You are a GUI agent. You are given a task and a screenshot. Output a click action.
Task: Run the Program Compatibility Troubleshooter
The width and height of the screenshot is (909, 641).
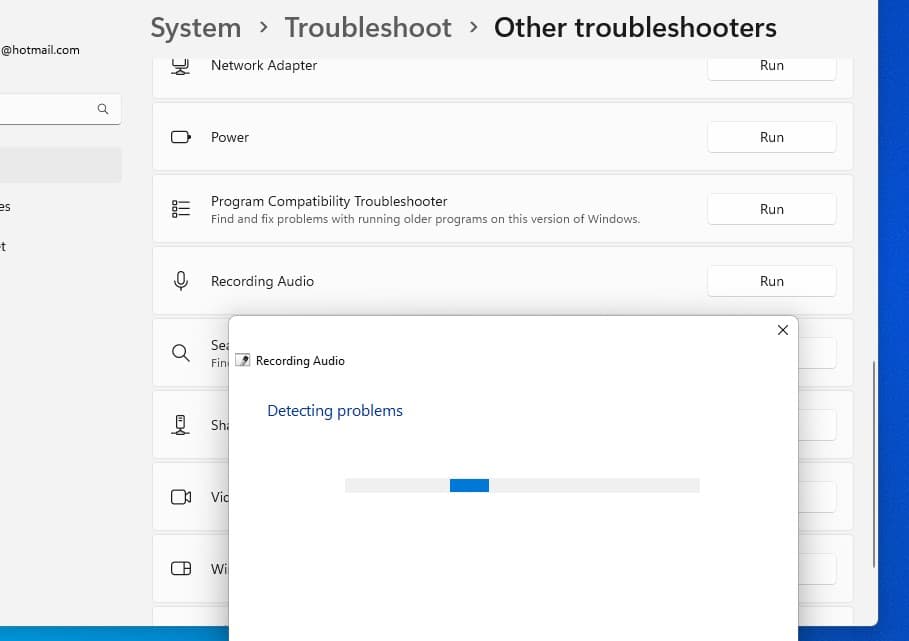(771, 209)
